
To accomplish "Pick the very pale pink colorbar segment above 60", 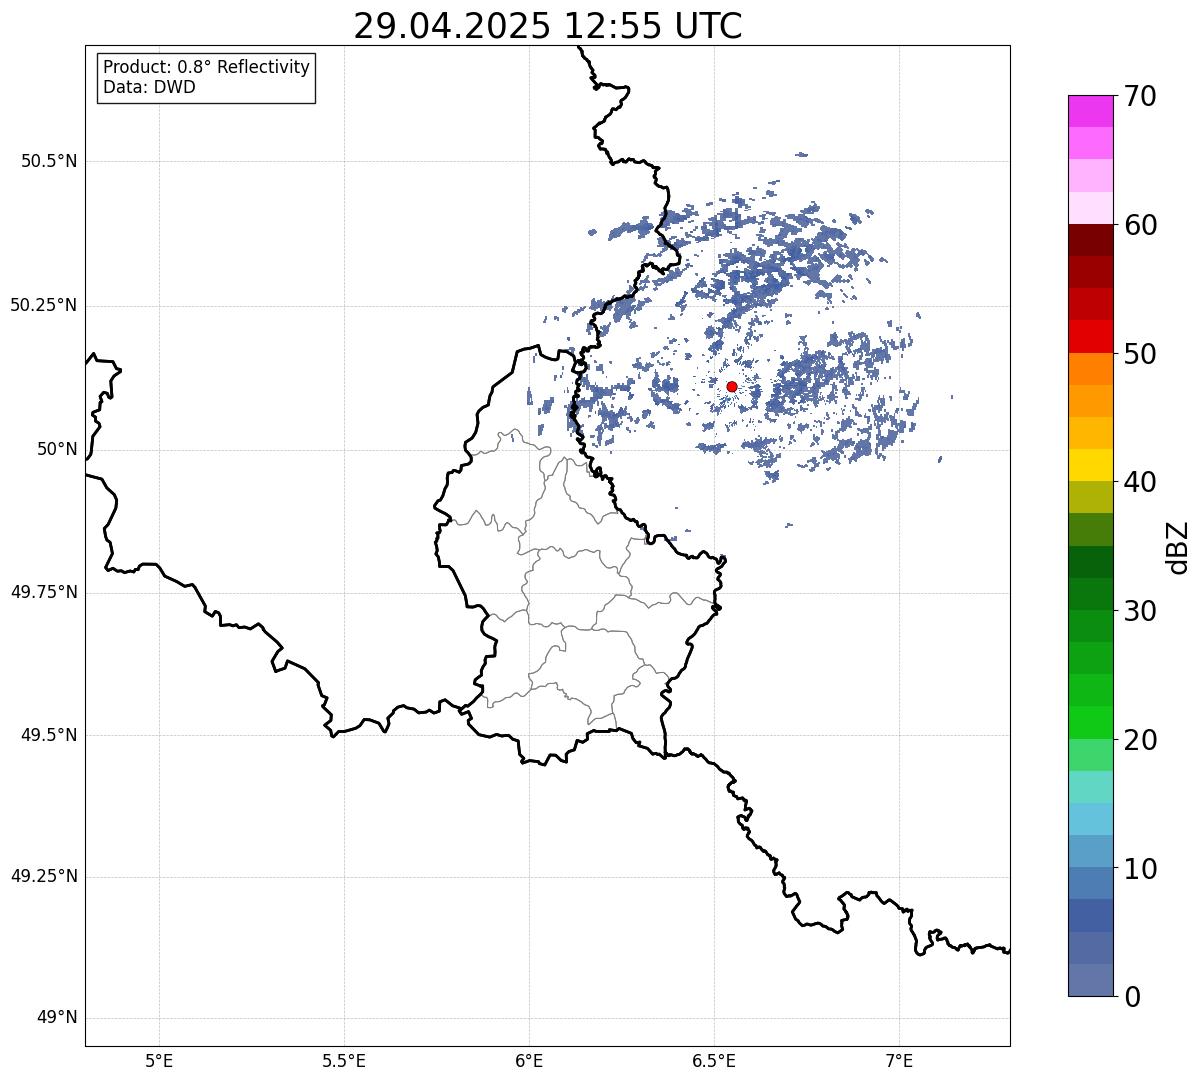I will click(1090, 208).
